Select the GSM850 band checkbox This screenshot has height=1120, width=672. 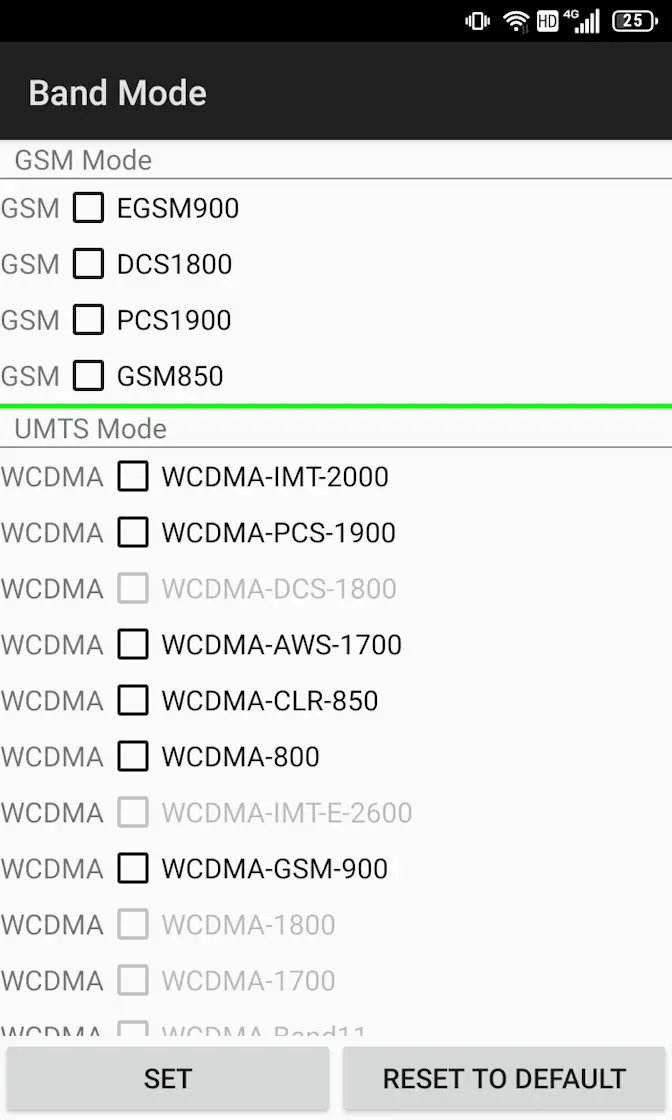pyautogui.click(x=89, y=376)
